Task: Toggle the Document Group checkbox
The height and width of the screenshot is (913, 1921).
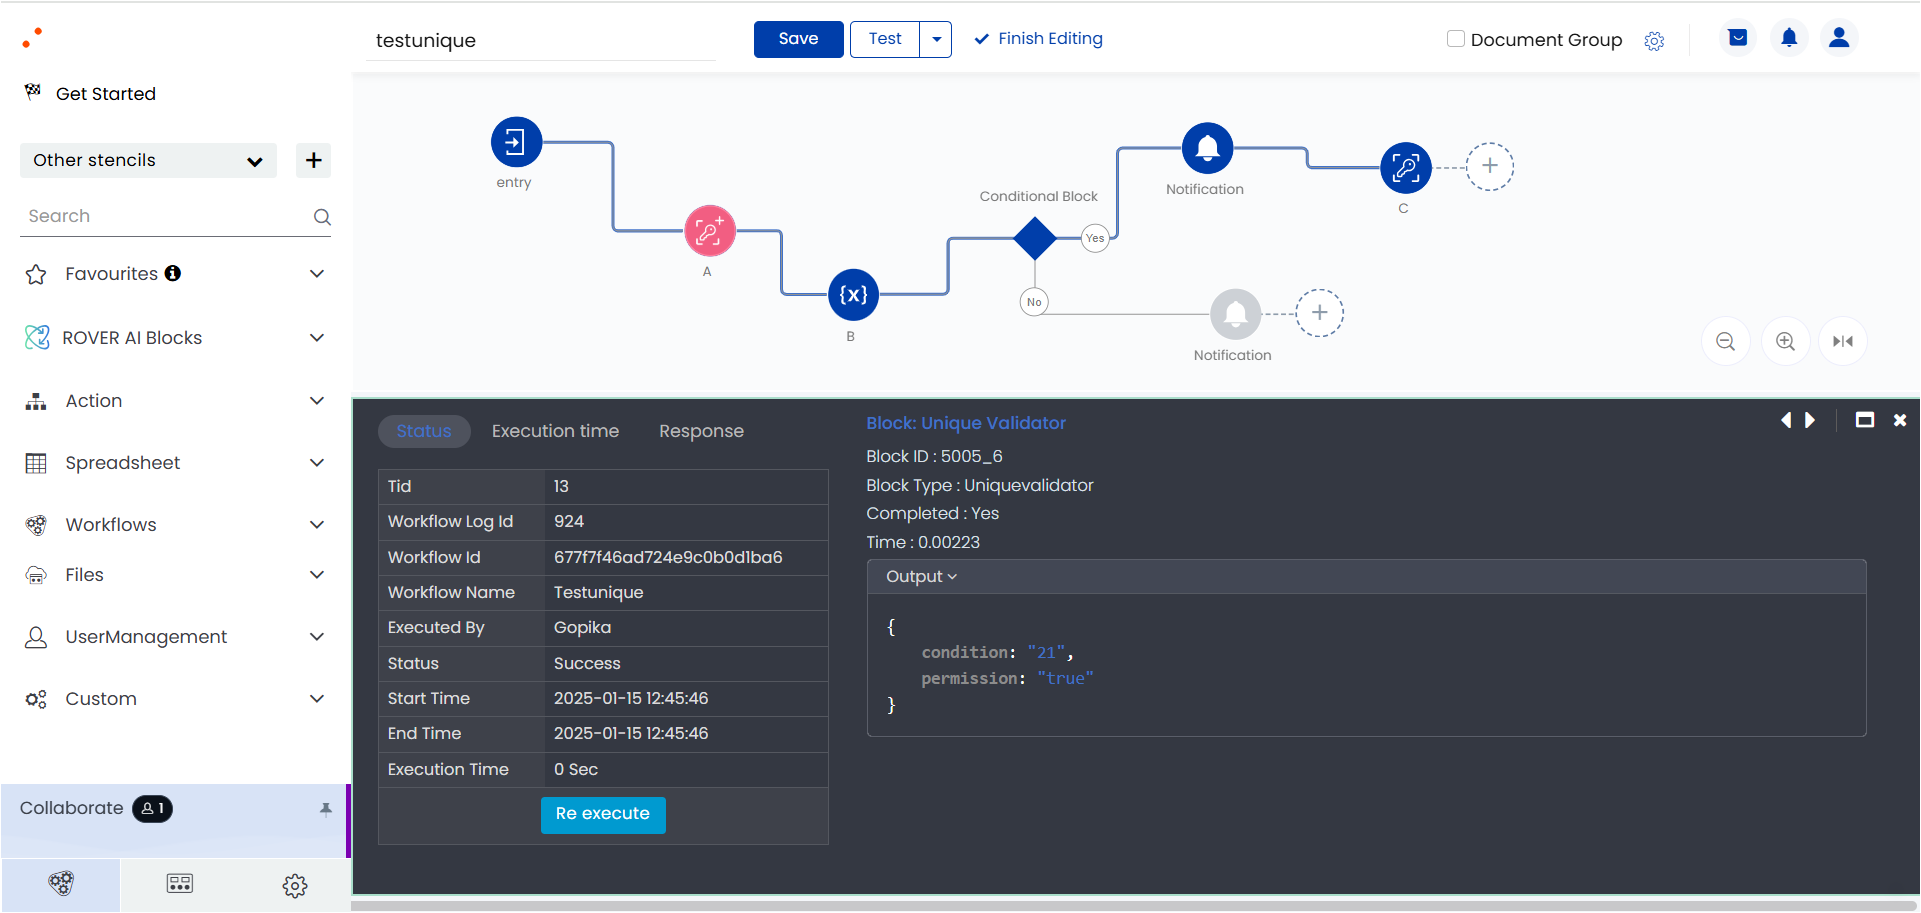Action: tap(1456, 39)
